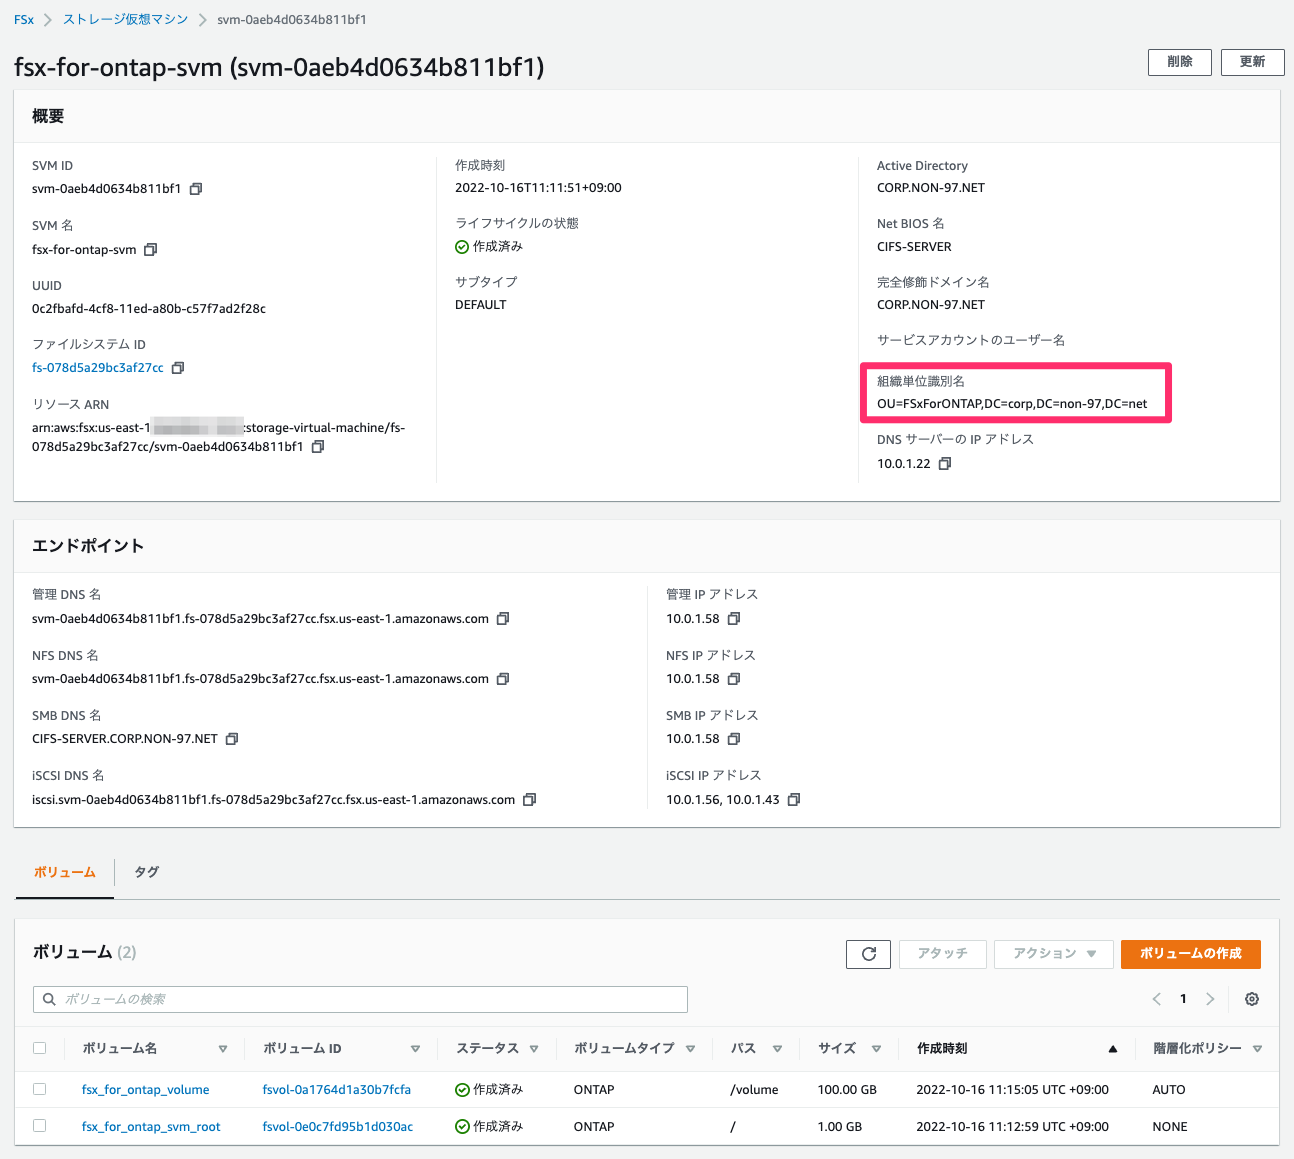Open the アクション dropdown menu

[x=1053, y=954]
